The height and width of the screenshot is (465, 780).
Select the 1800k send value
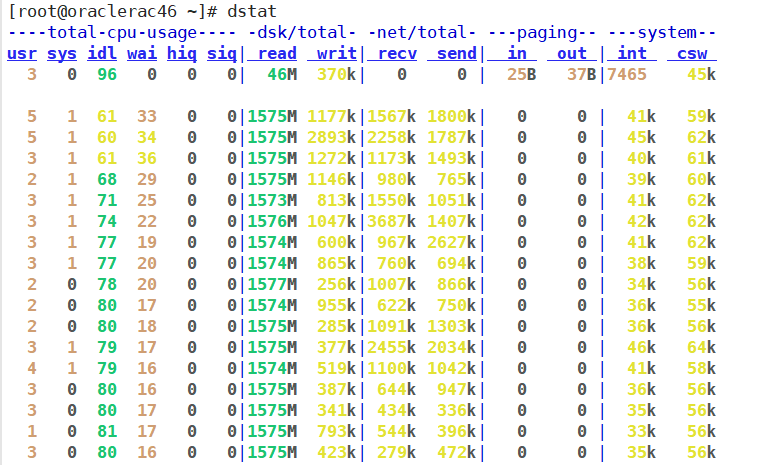pos(452,116)
